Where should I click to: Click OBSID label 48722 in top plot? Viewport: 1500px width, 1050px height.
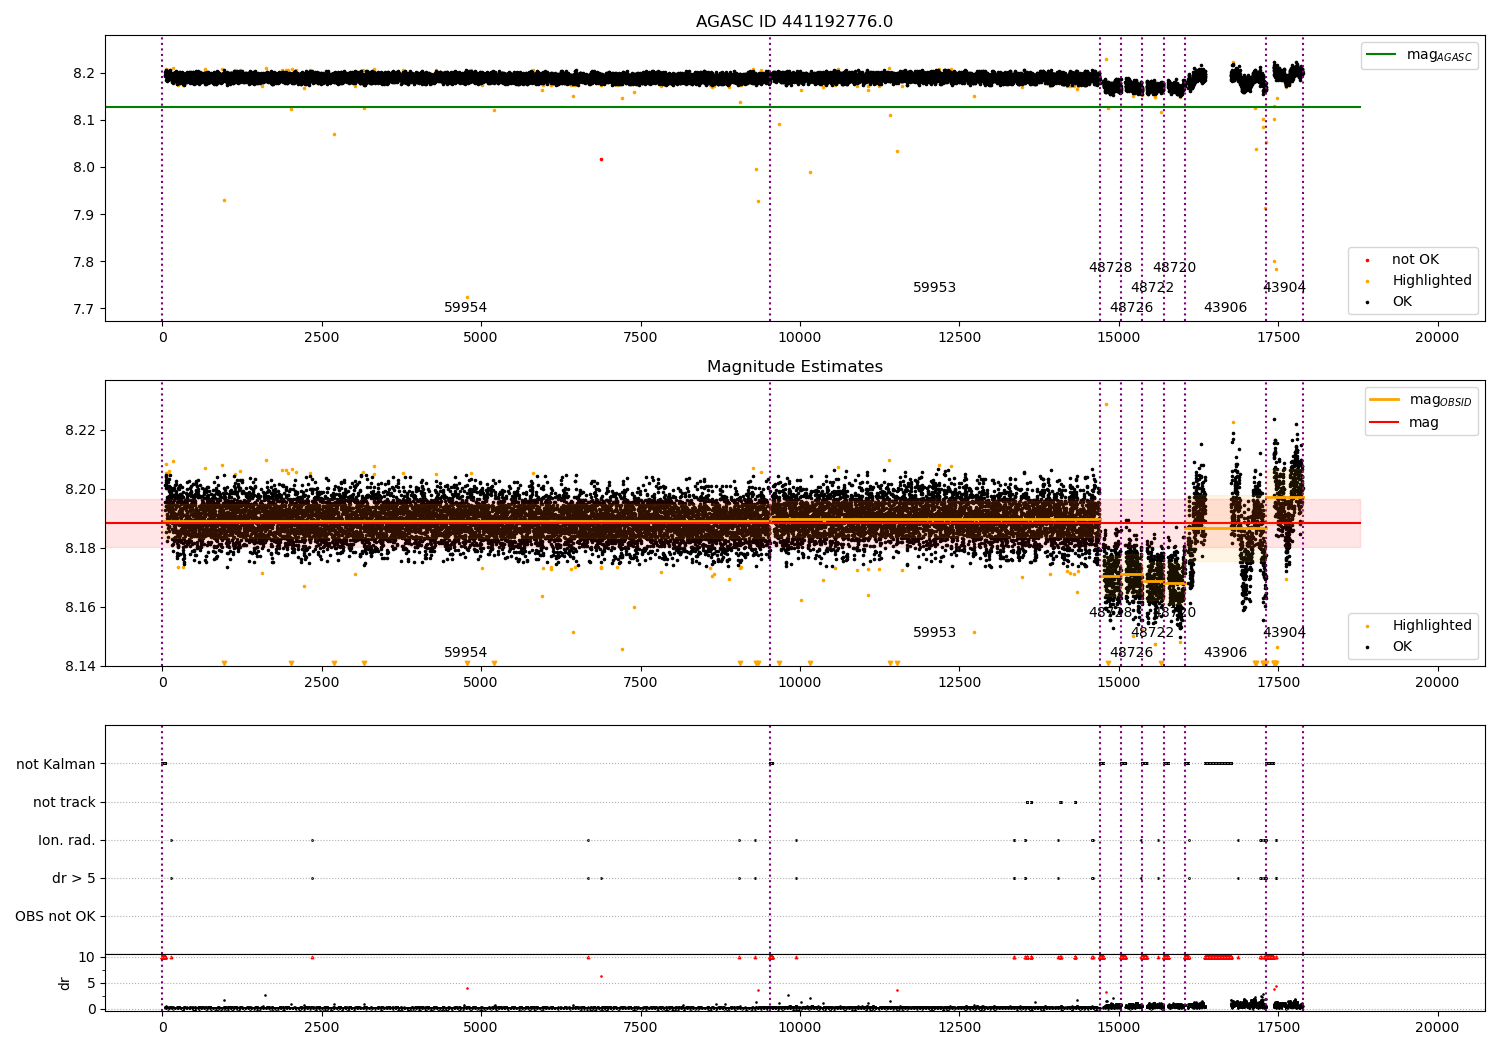tap(1153, 288)
